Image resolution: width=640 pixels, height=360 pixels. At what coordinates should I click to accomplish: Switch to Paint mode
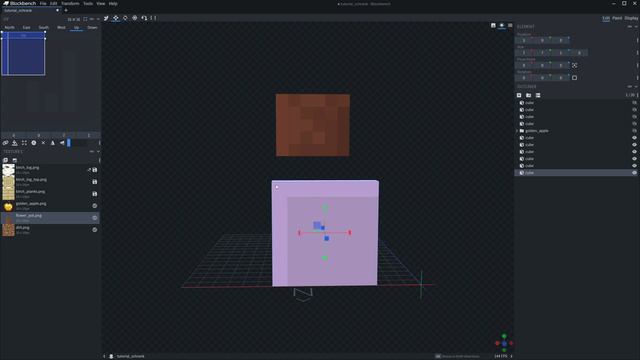click(x=617, y=18)
